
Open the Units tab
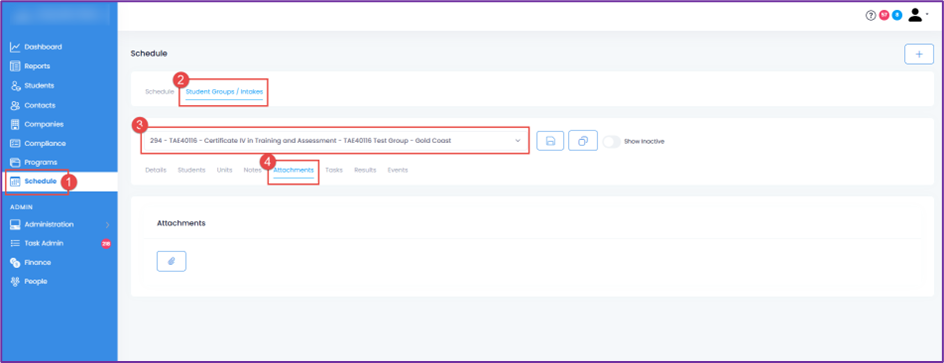(225, 170)
